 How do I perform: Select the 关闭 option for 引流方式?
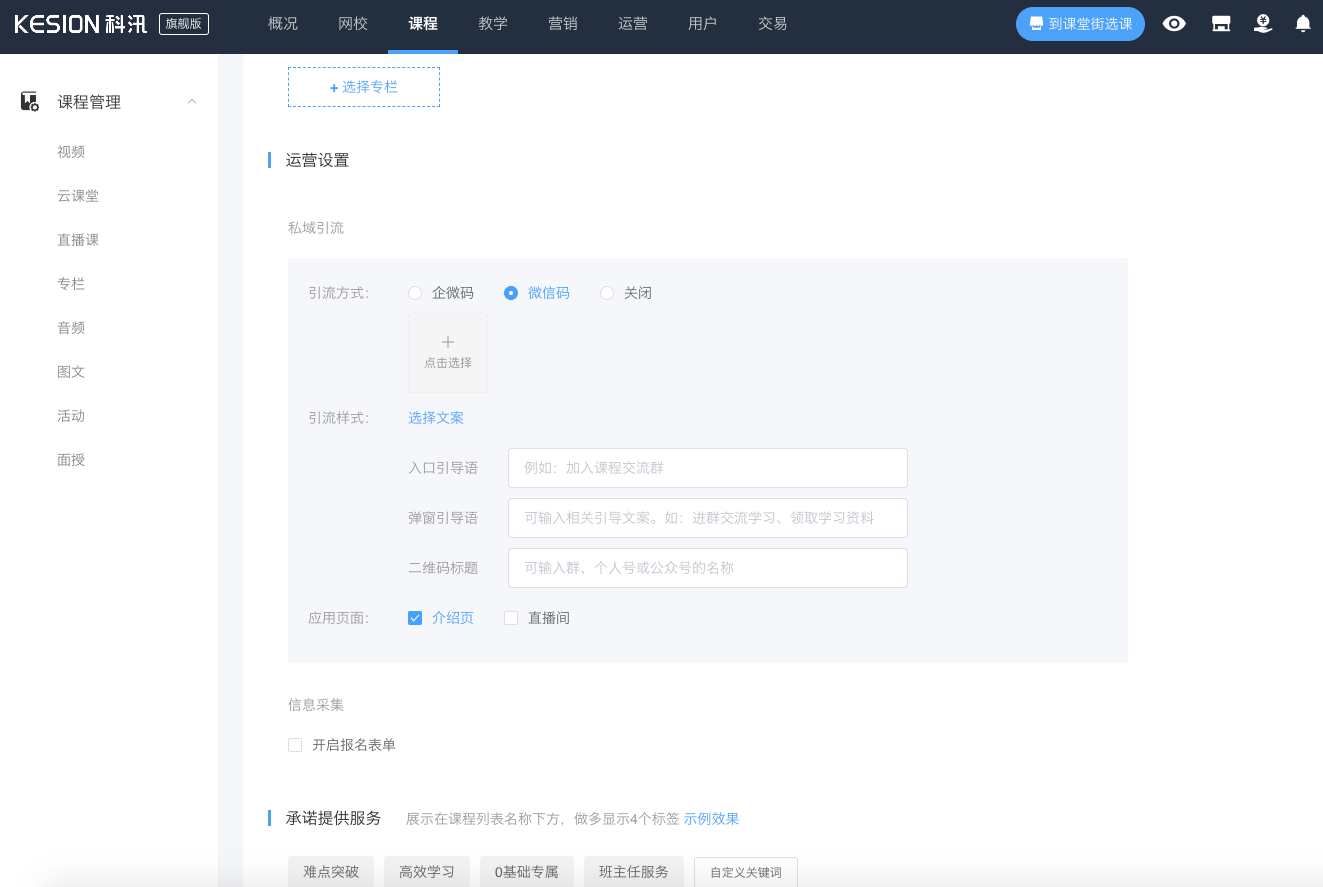click(x=606, y=292)
